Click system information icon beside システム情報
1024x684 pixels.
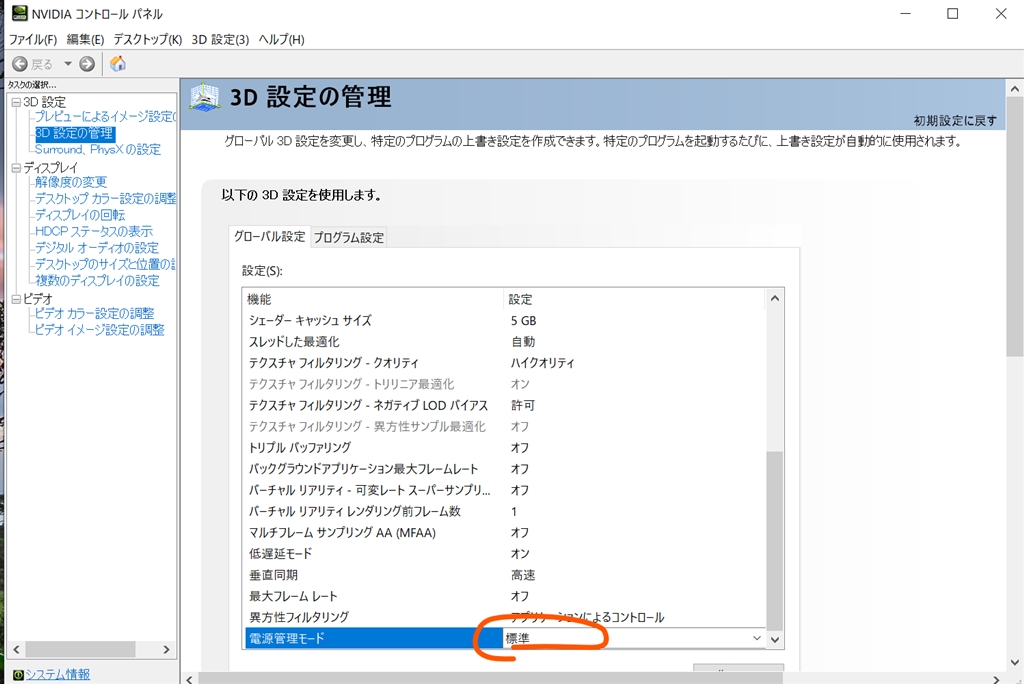(x=18, y=675)
